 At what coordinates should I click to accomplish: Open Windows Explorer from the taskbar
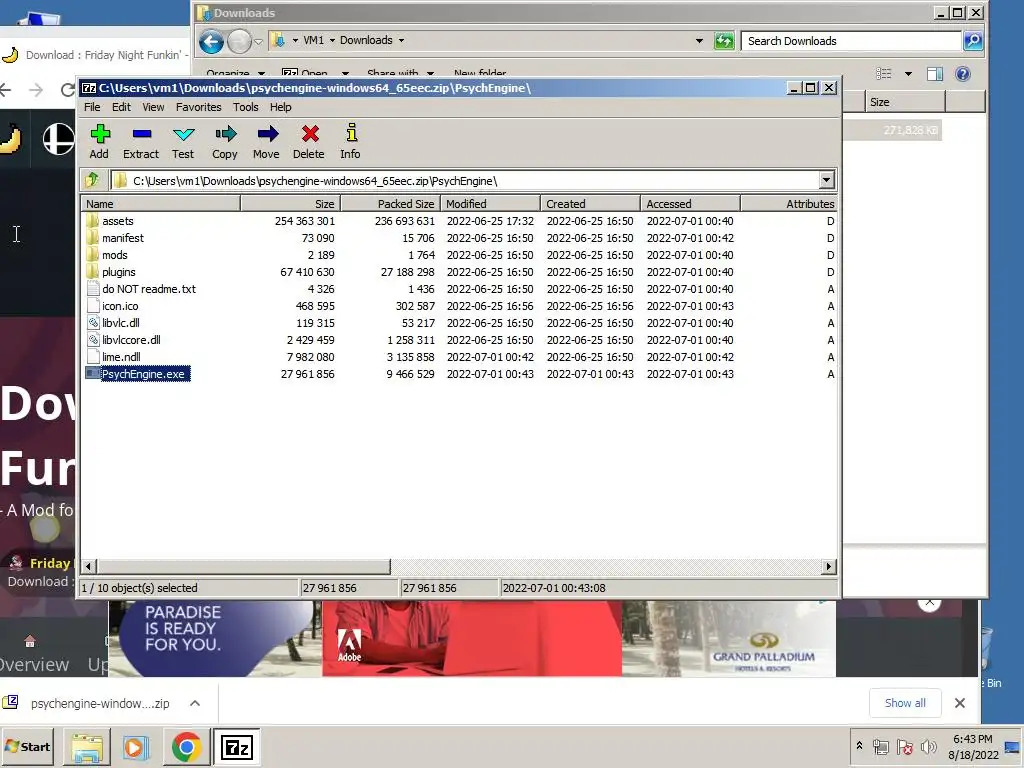(x=87, y=748)
